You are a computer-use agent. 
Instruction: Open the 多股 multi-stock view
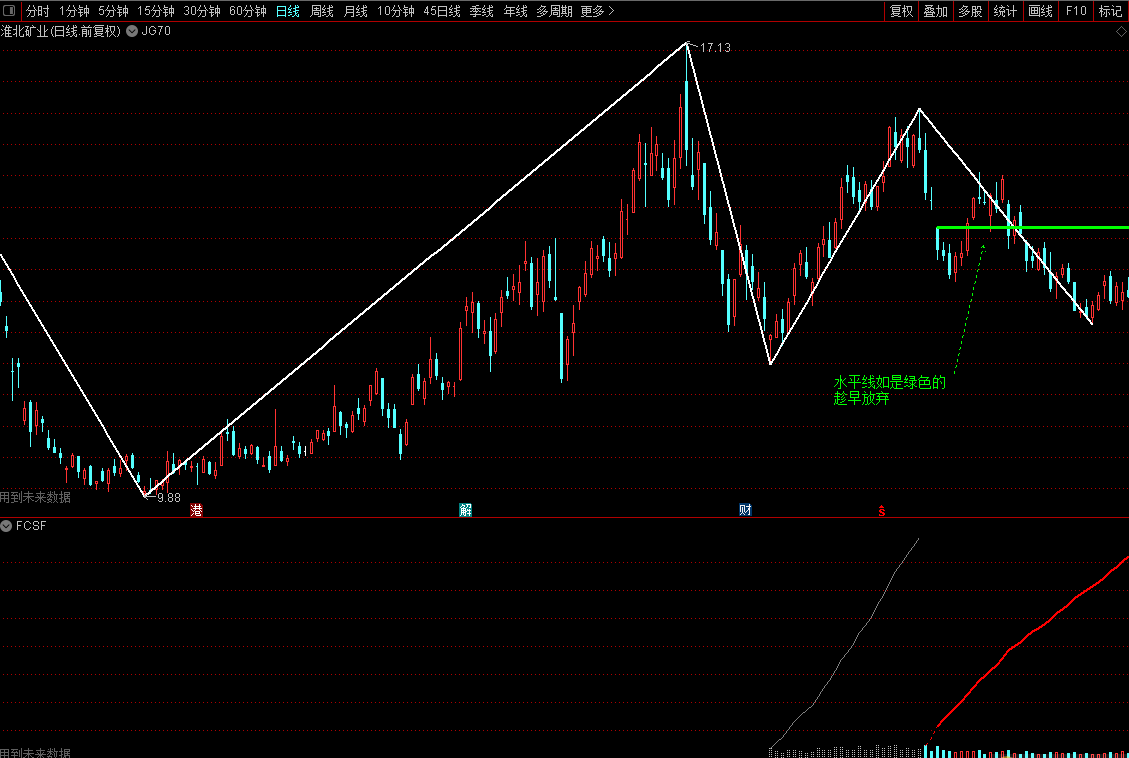pyautogui.click(x=971, y=11)
